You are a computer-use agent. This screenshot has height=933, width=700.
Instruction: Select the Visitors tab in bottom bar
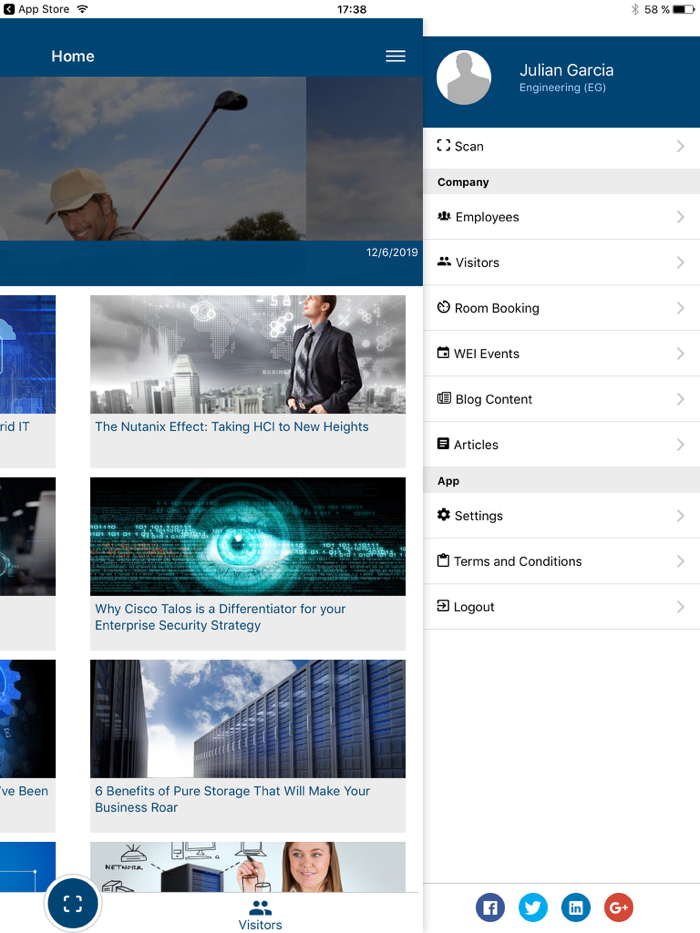point(260,915)
